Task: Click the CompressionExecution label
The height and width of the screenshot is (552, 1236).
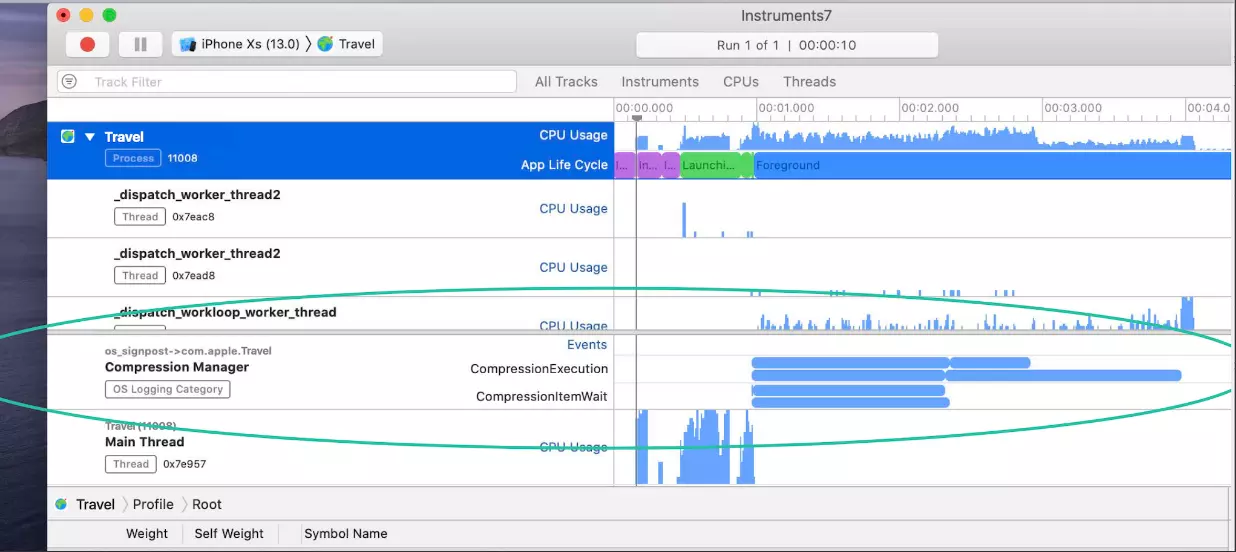Action: point(539,369)
